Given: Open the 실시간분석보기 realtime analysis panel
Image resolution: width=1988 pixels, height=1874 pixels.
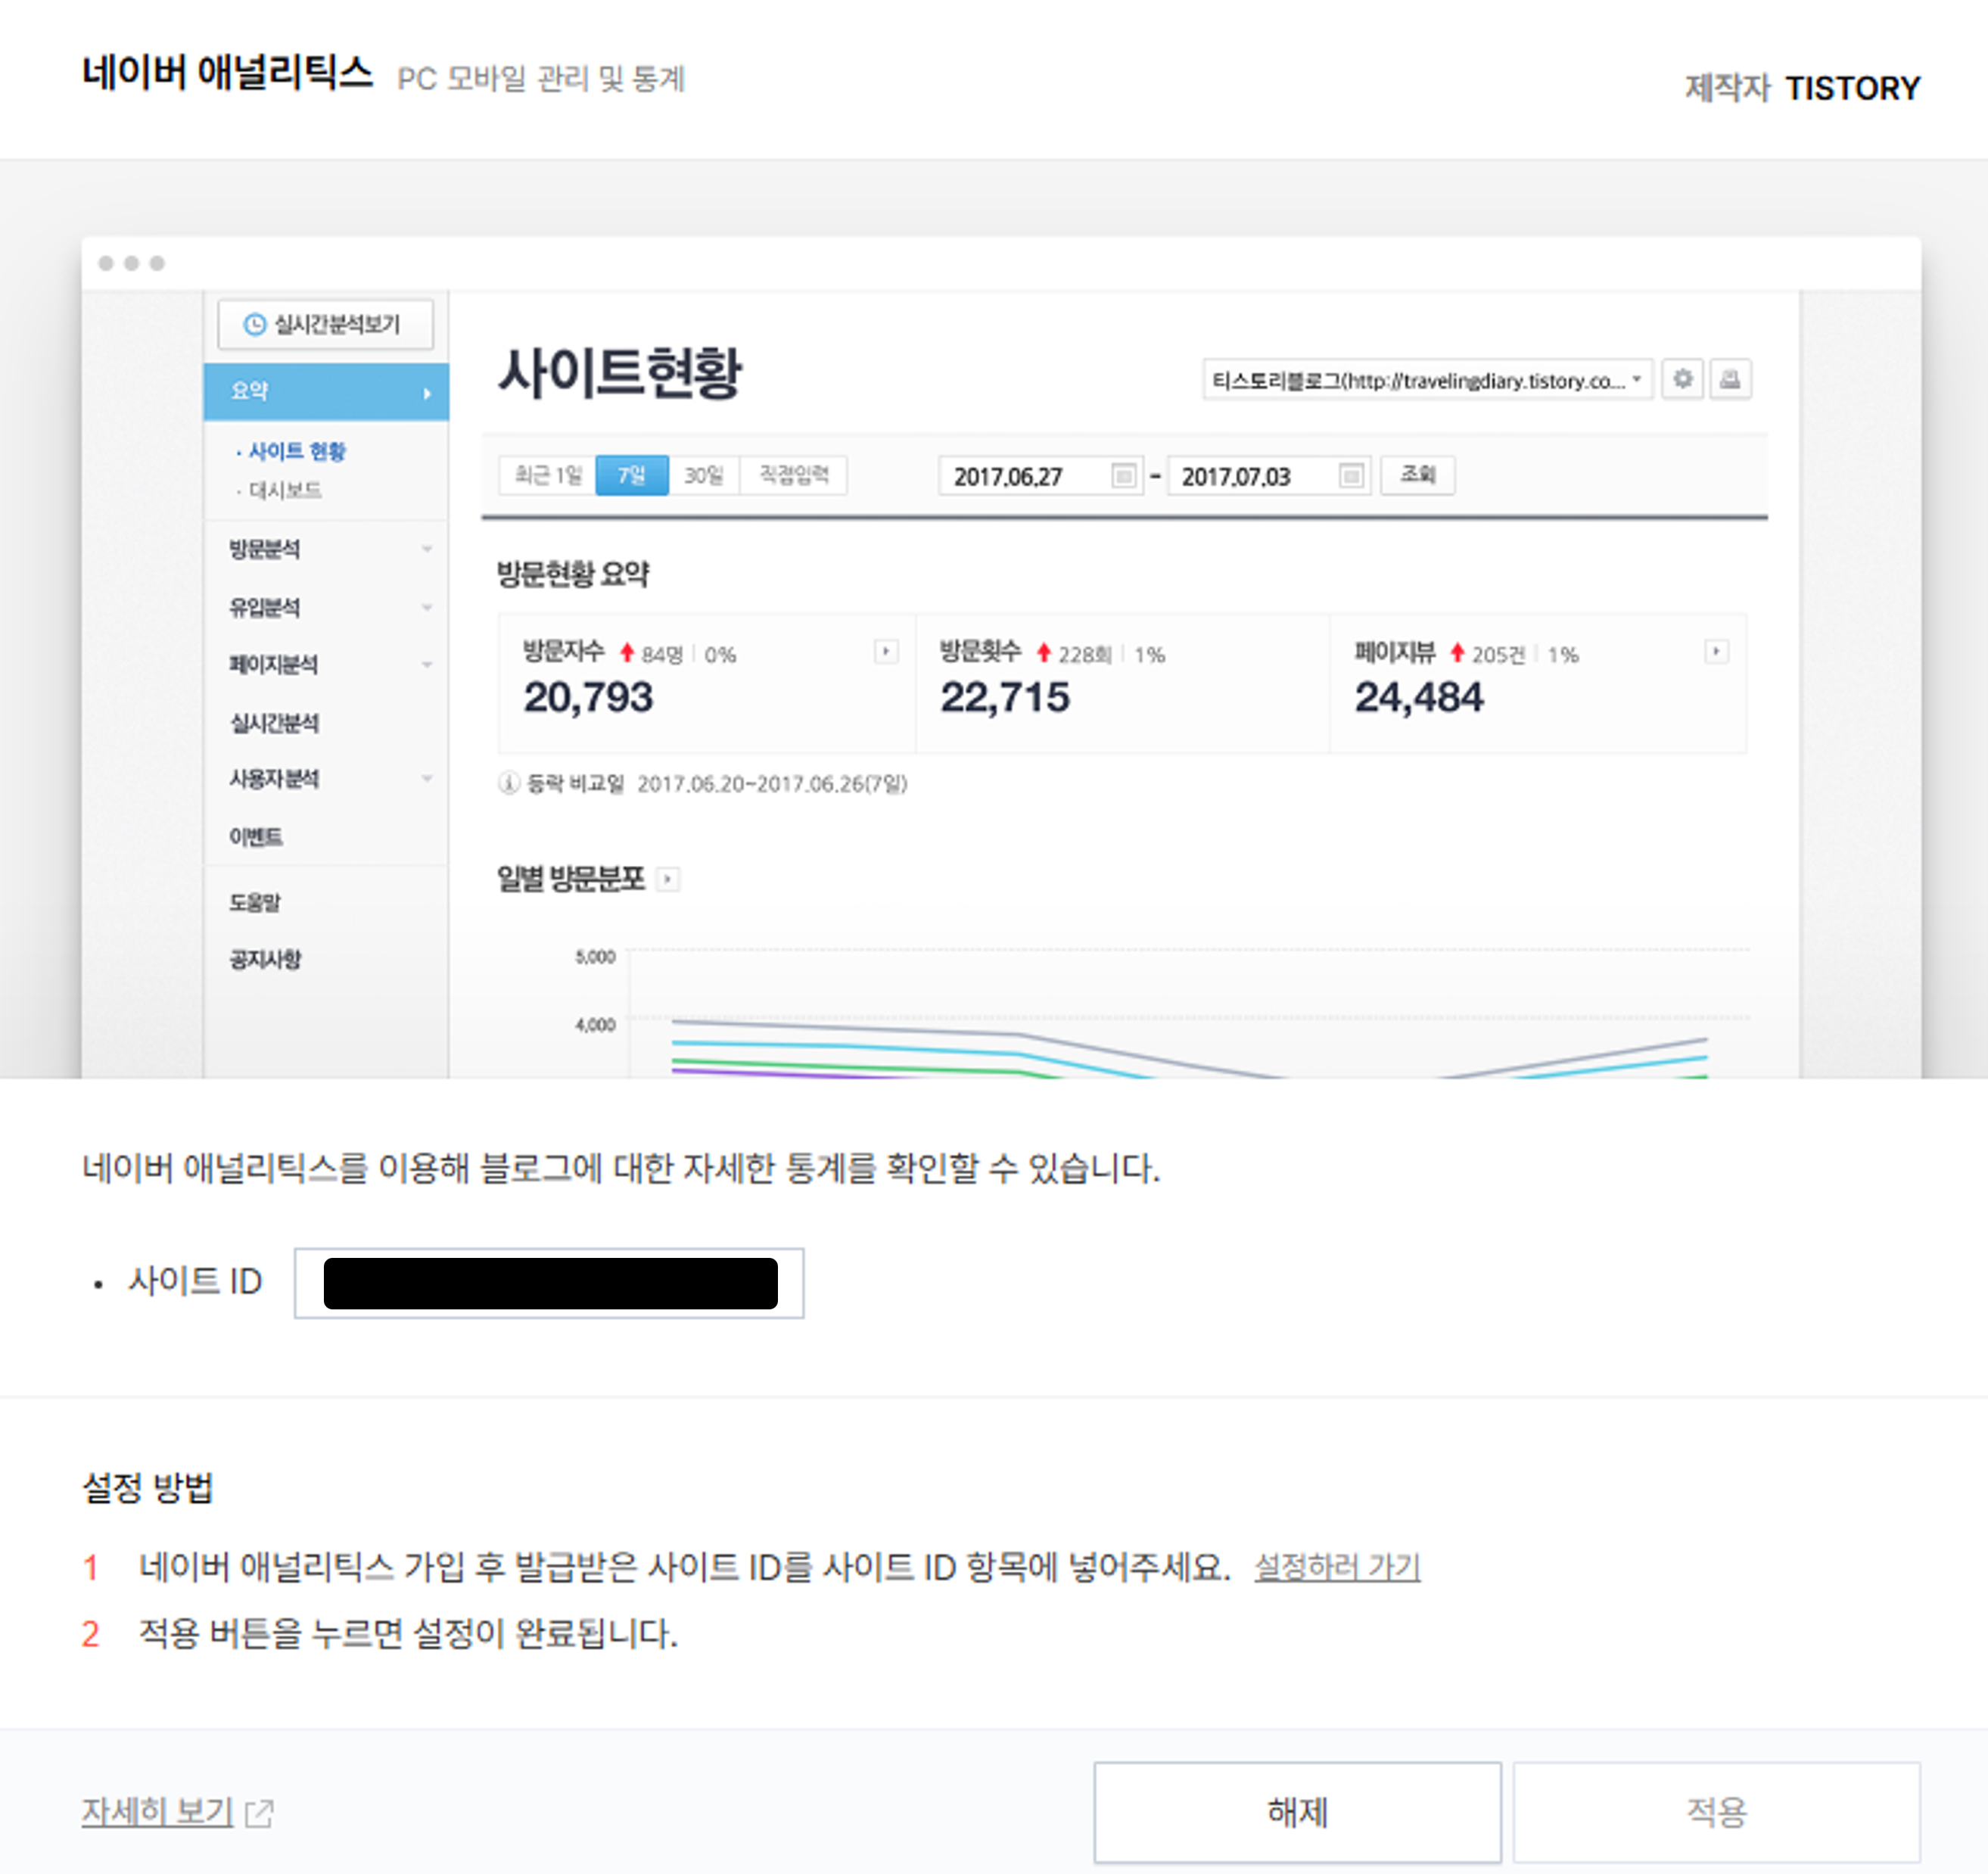Looking at the screenshot, I should [x=327, y=324].
